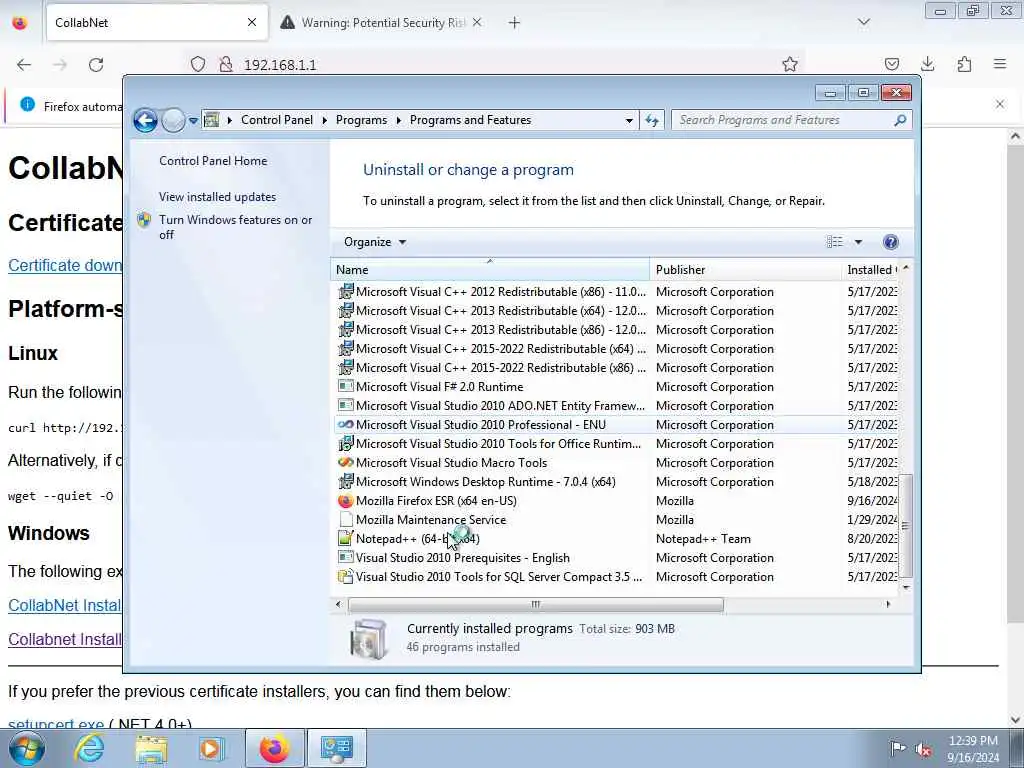Open the address bar history dropdown arrow

(x=629, y=121)
